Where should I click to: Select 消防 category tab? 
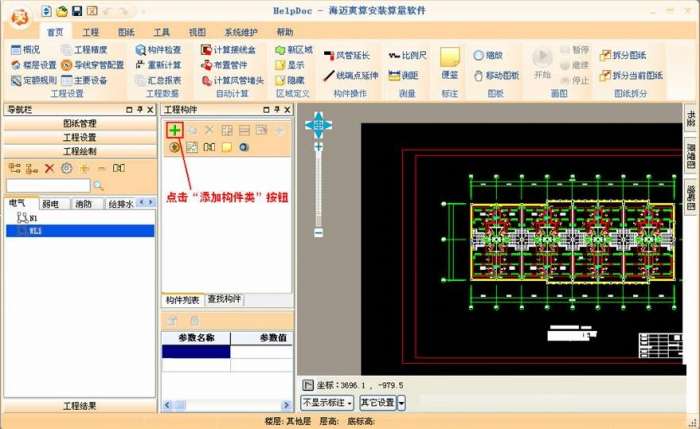[x=83, y=204]
